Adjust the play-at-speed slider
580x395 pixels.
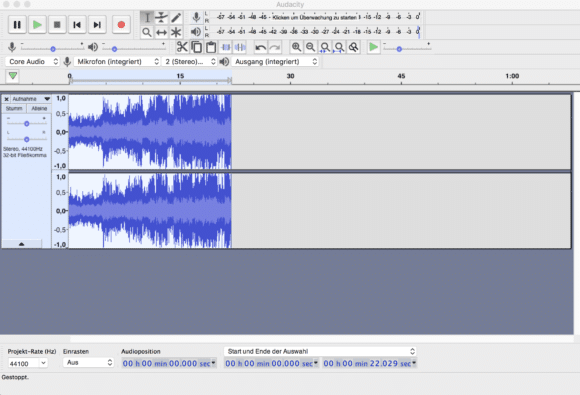[407, 48]
